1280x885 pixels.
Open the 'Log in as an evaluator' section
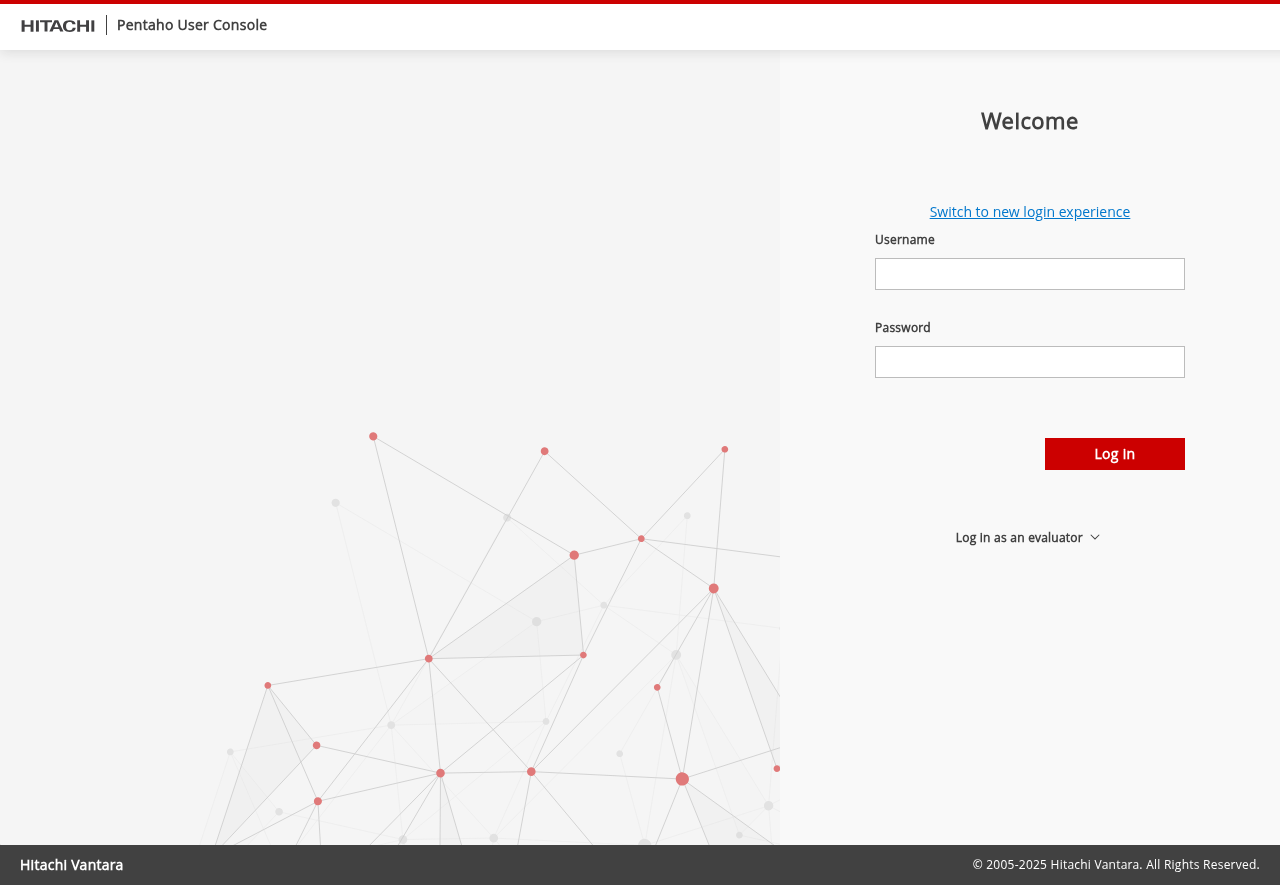[x=1019, y=537]
